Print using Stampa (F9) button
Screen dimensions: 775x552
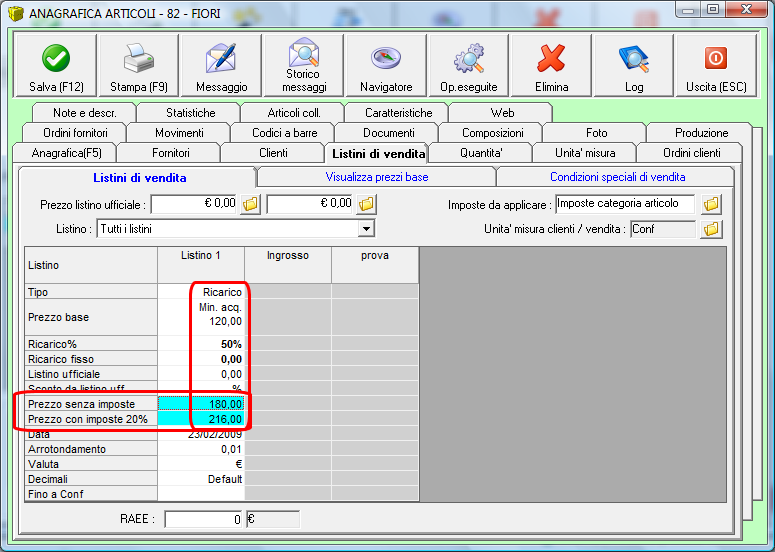tap(138, 65)
